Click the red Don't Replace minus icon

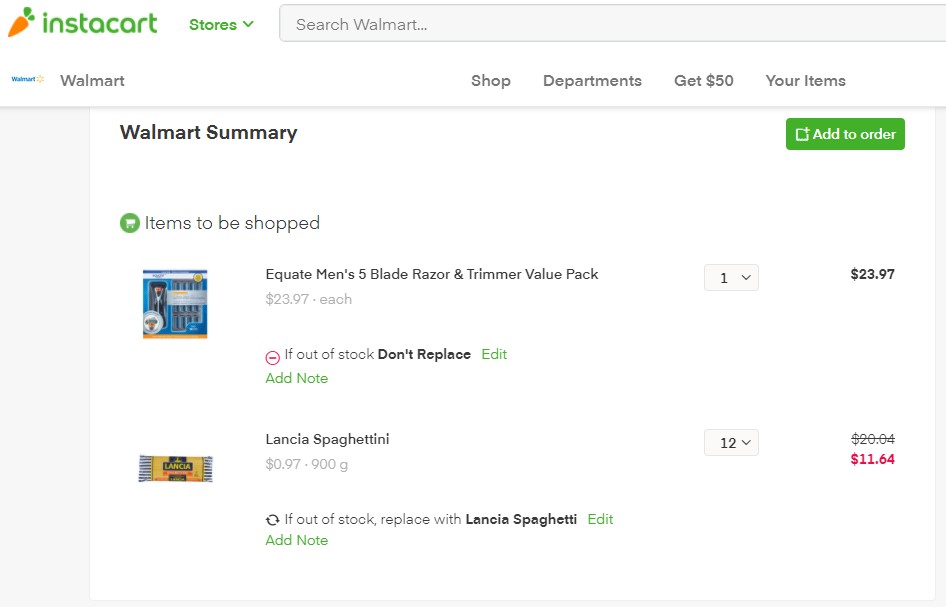click(272, 356)
